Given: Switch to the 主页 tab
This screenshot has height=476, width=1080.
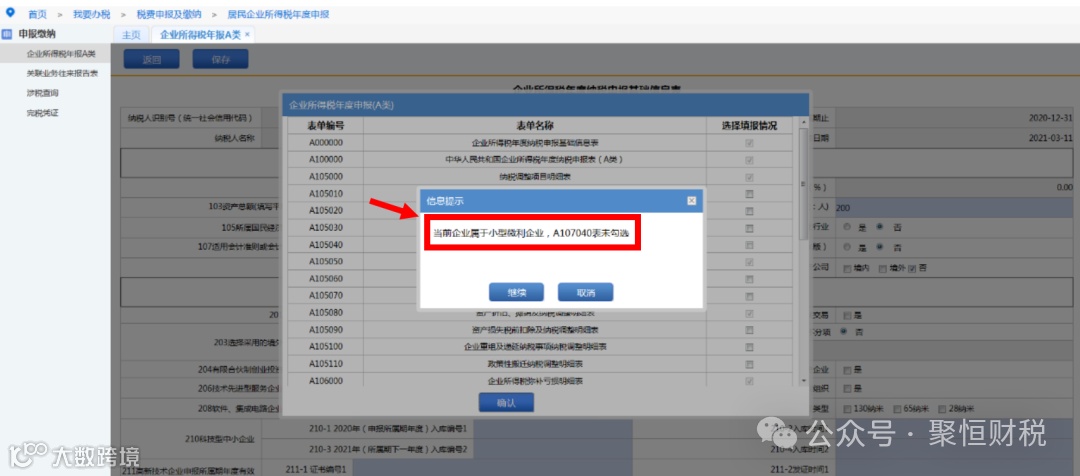Looking at the screenshot, I should coord(131,34).
